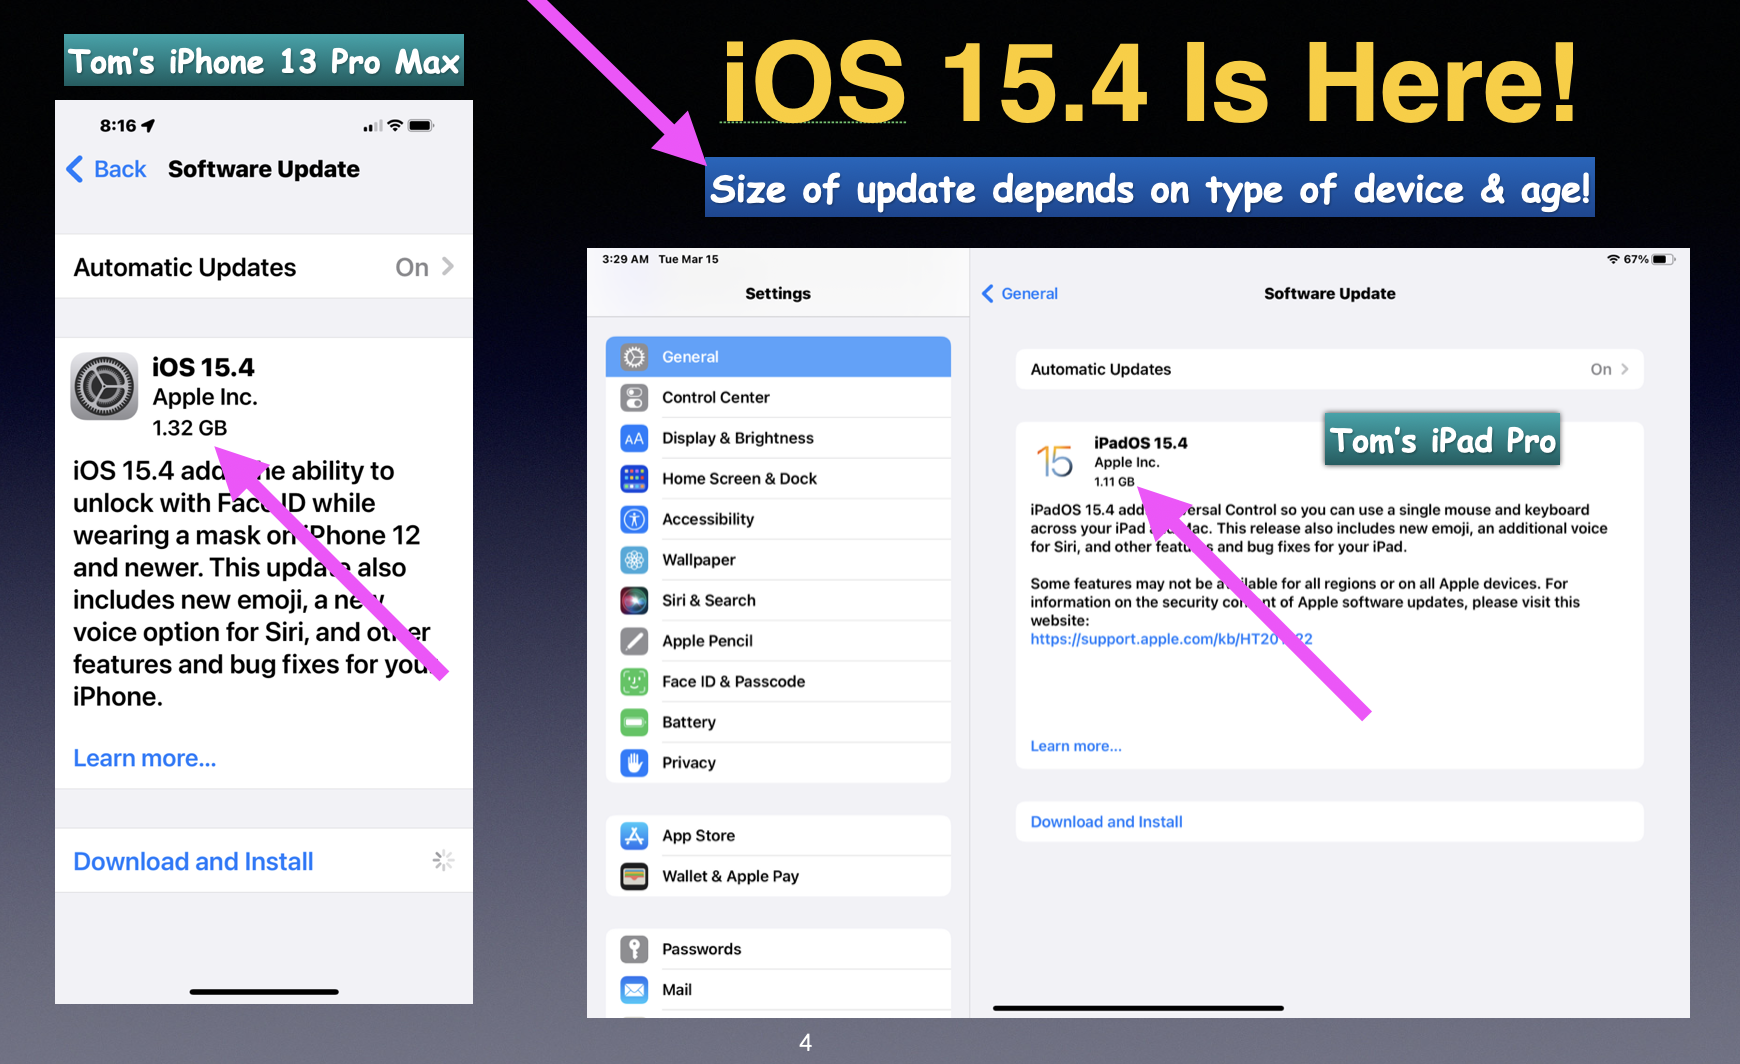Screen dimensions: 1740x1064
Task: Click the Tom's iPhone 13 Pro Max label
Action: point(264,61)
